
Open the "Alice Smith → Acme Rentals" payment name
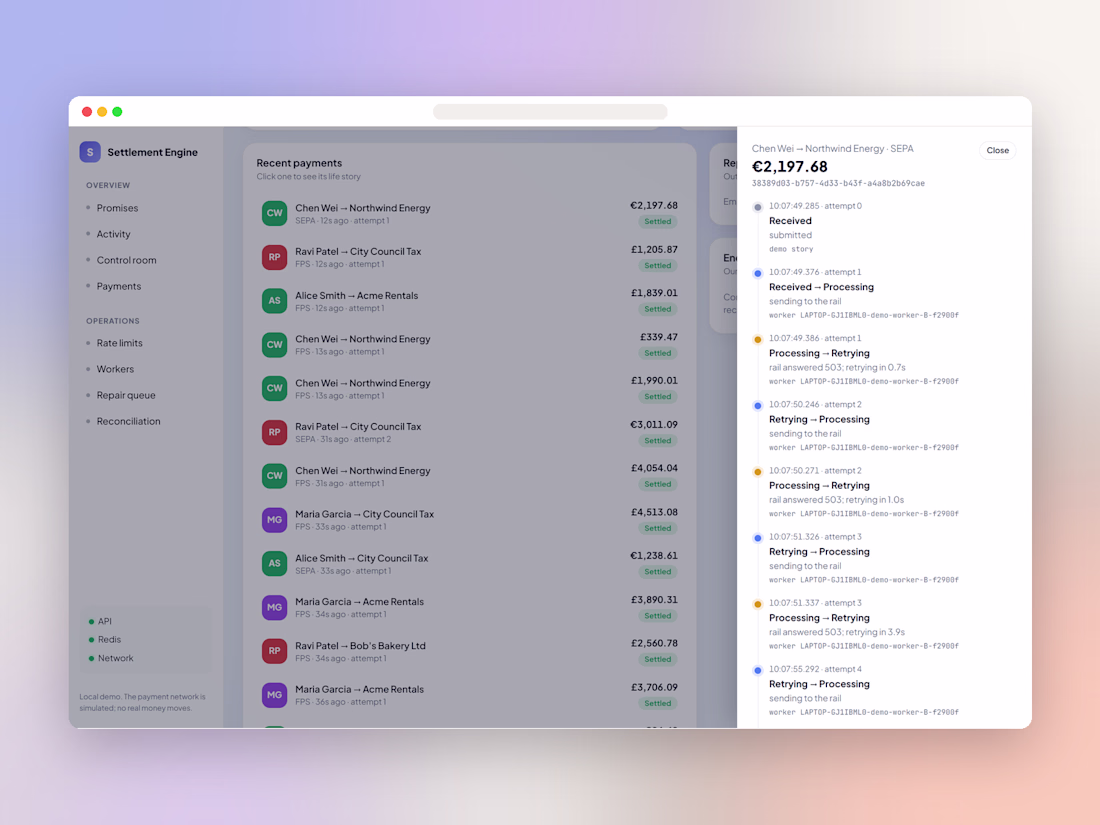(356, 295)
